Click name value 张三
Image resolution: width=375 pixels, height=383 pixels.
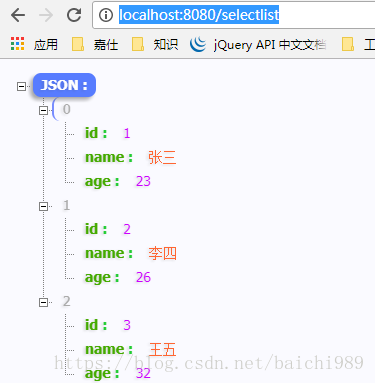162,157
